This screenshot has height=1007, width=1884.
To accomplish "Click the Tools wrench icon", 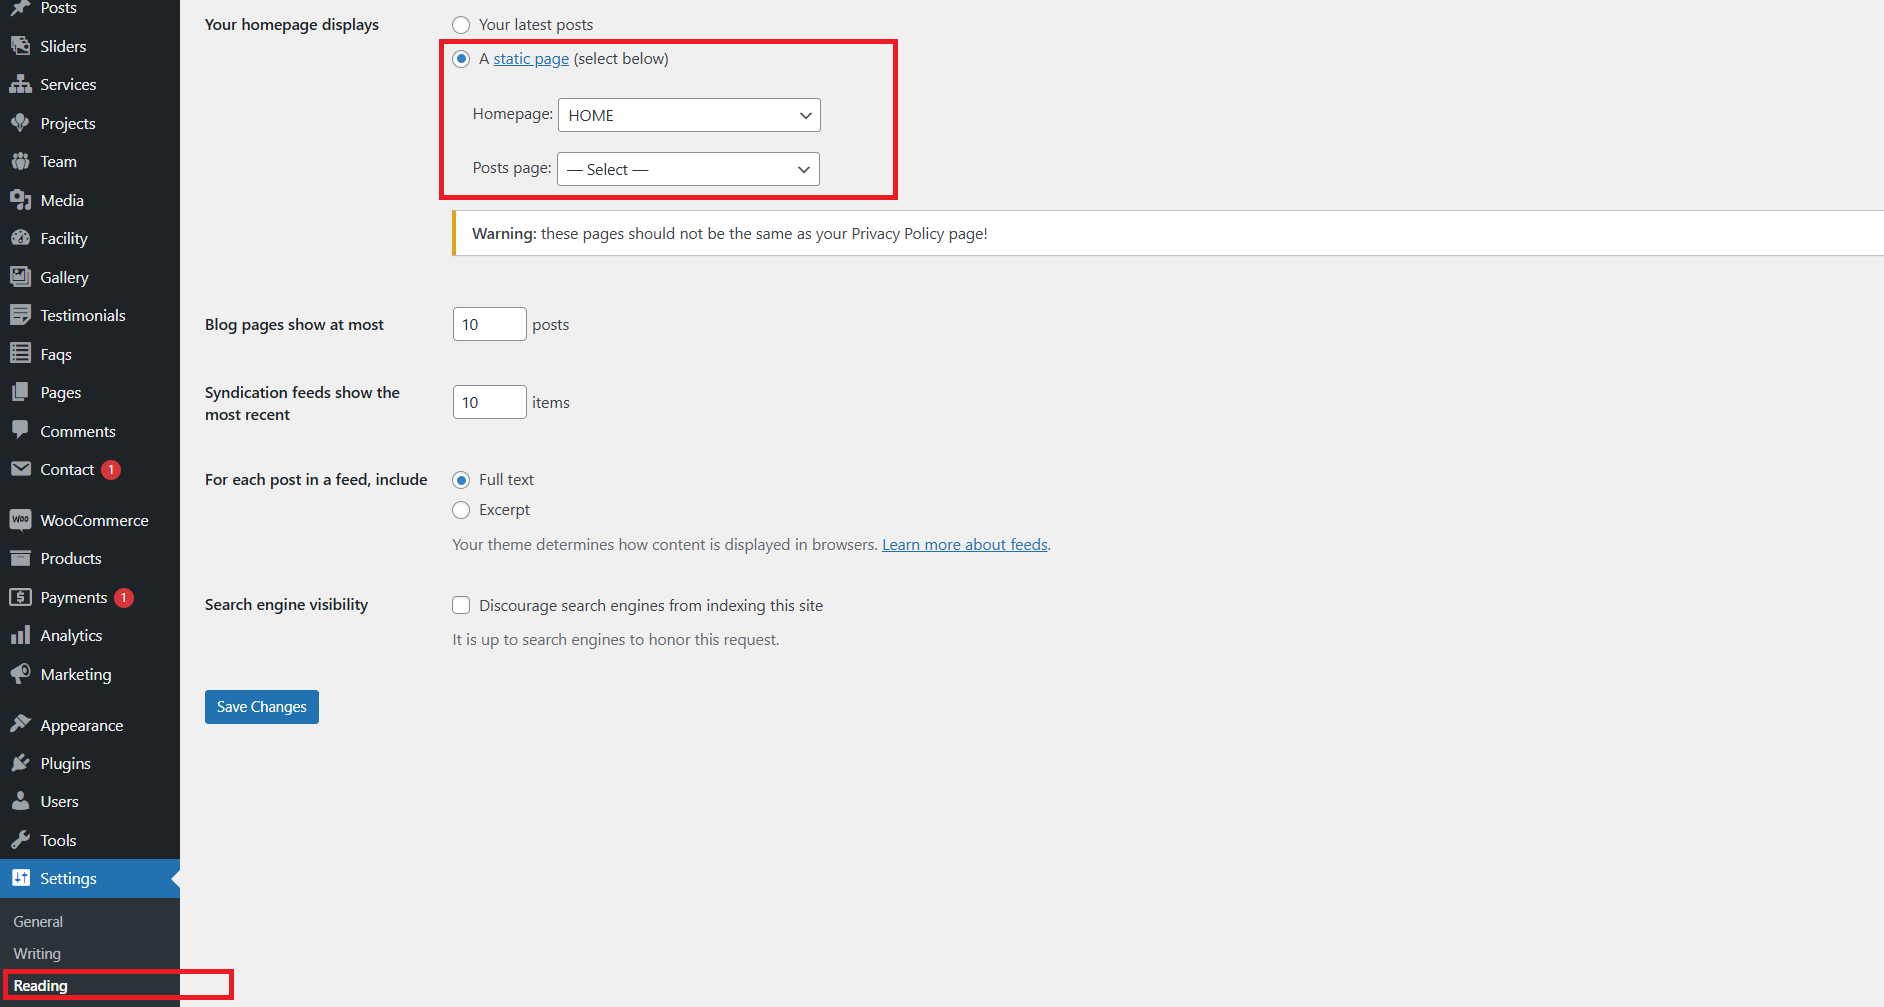I will click(x=20, y=840).
